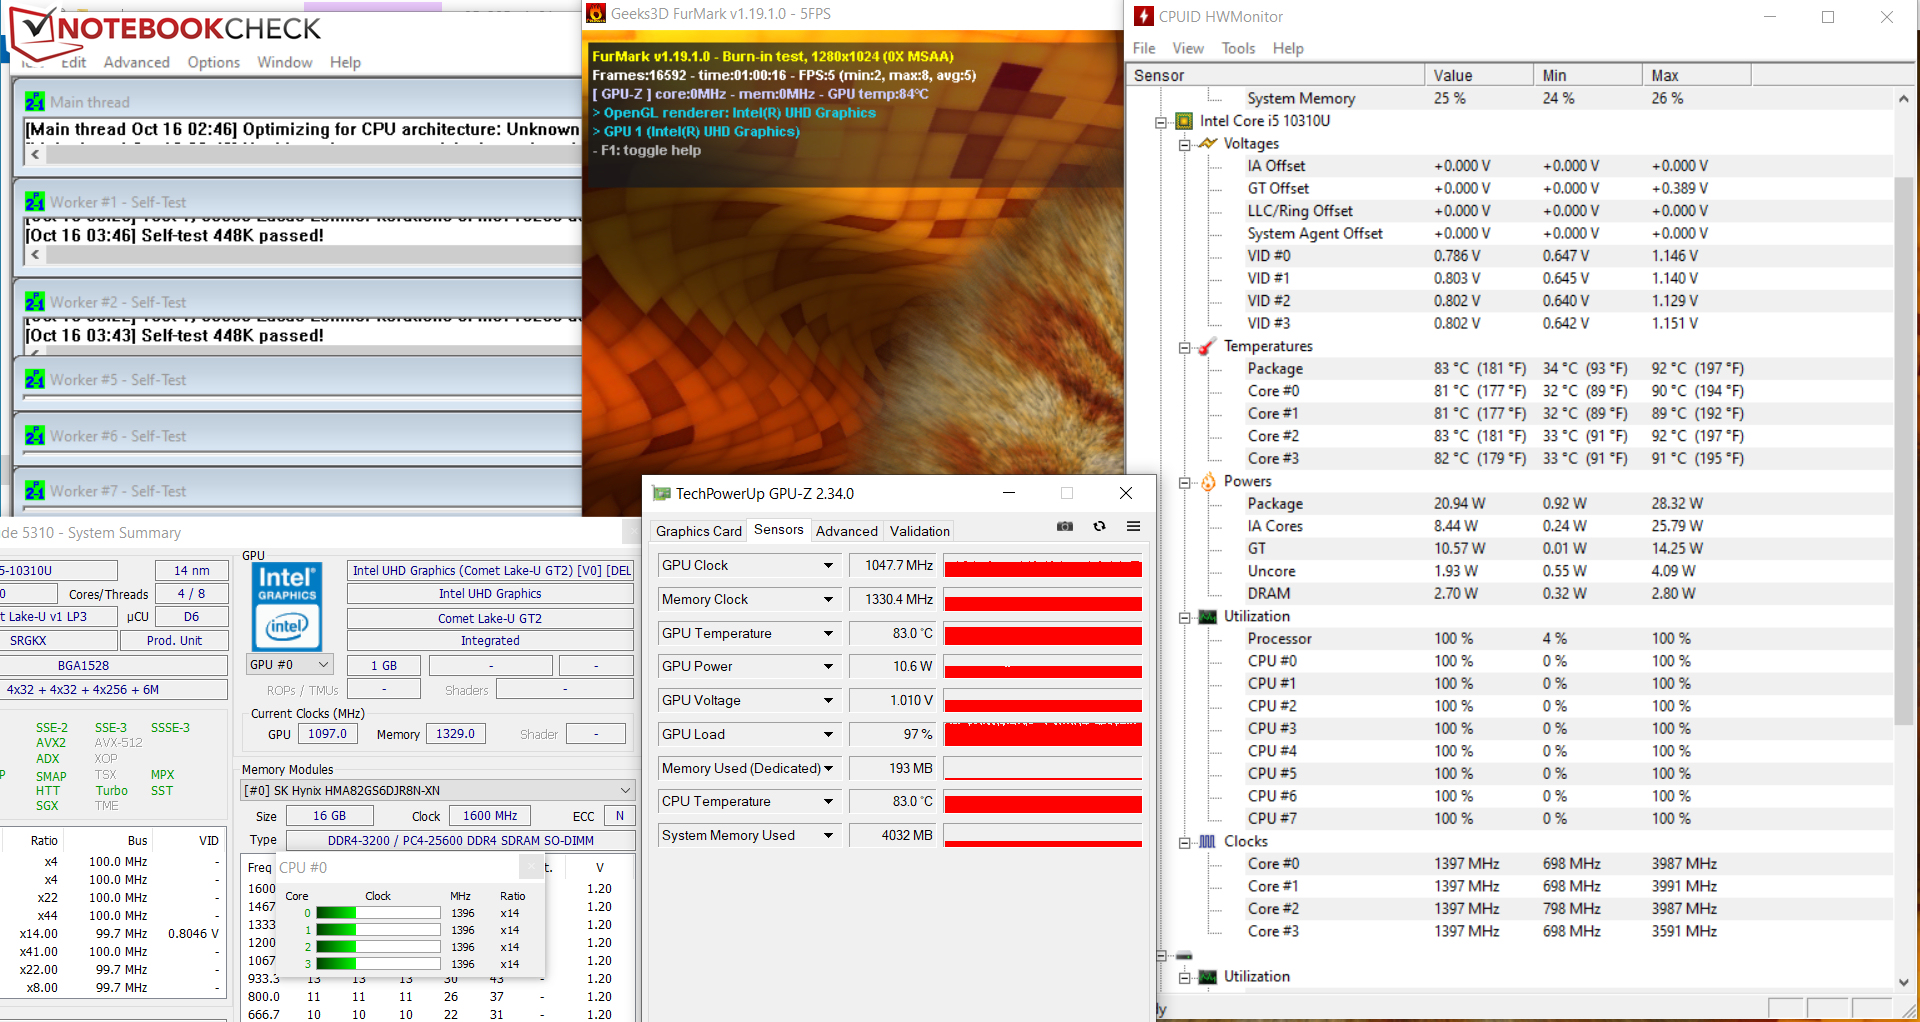Click the Main thread pane left scroll arrow
This screenshot has height=1022, width=1920.
coord(35,155)
